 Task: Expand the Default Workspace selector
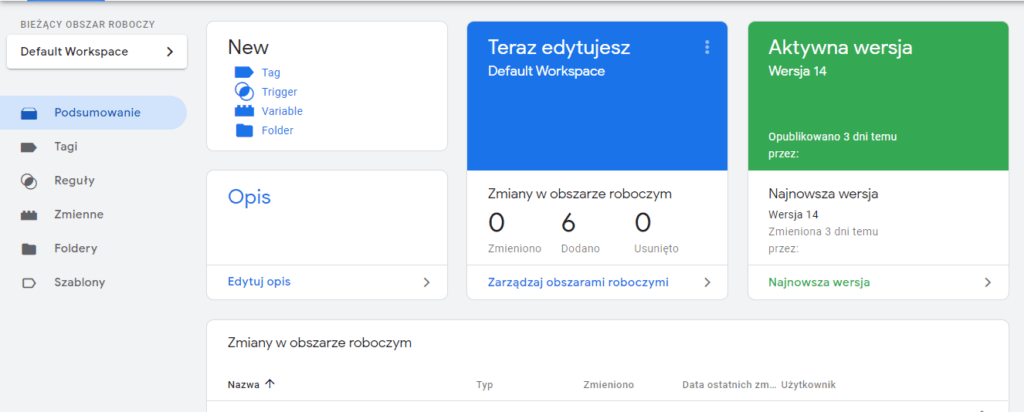[96, 52]
